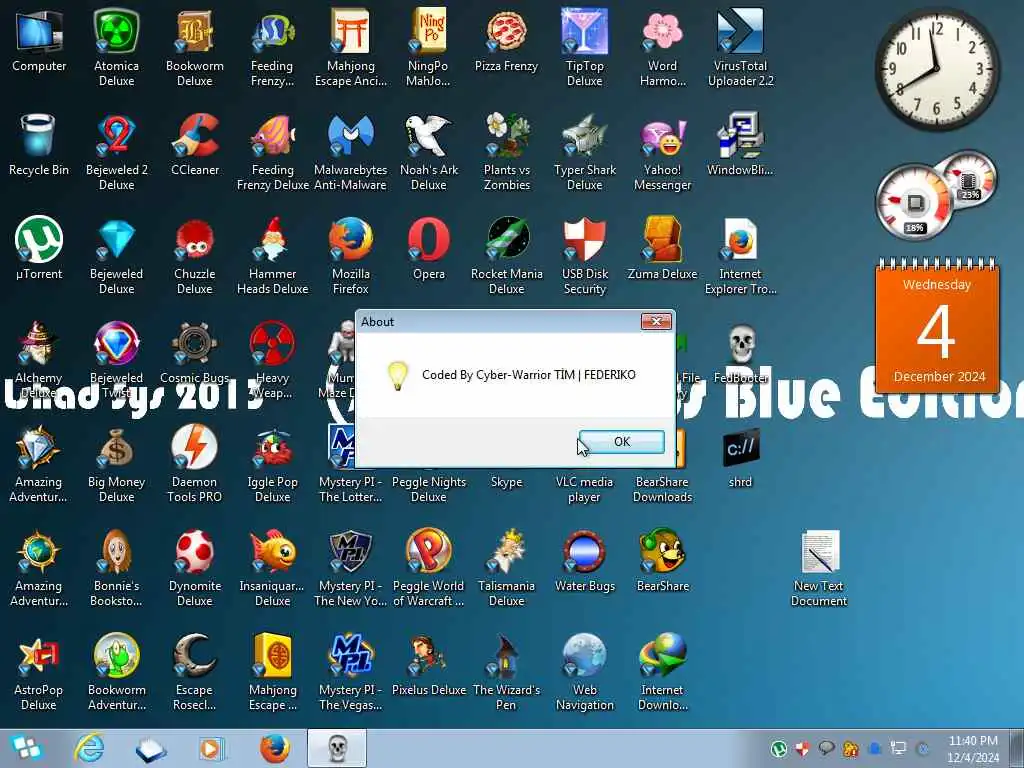This screenshot has height=768, width=1024.
Task: Select the AstroPop Deluxe icon
Action: [39, 673]
